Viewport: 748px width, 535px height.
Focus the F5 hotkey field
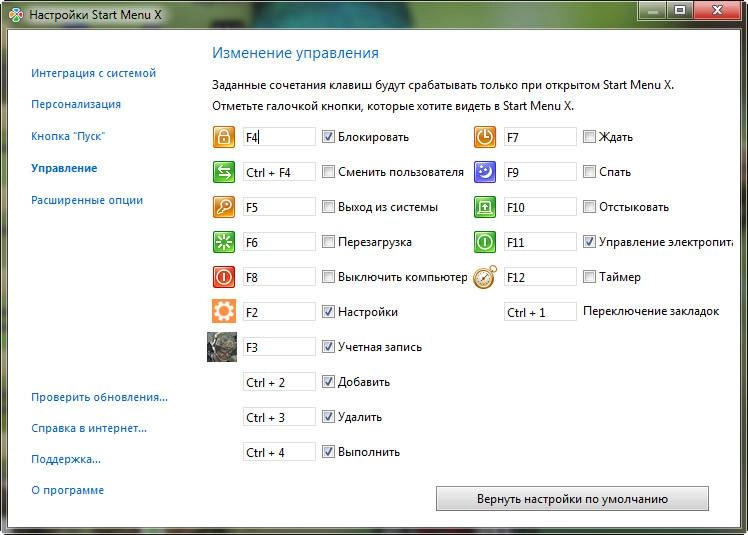pyautogui.click(x=279, y=207)
